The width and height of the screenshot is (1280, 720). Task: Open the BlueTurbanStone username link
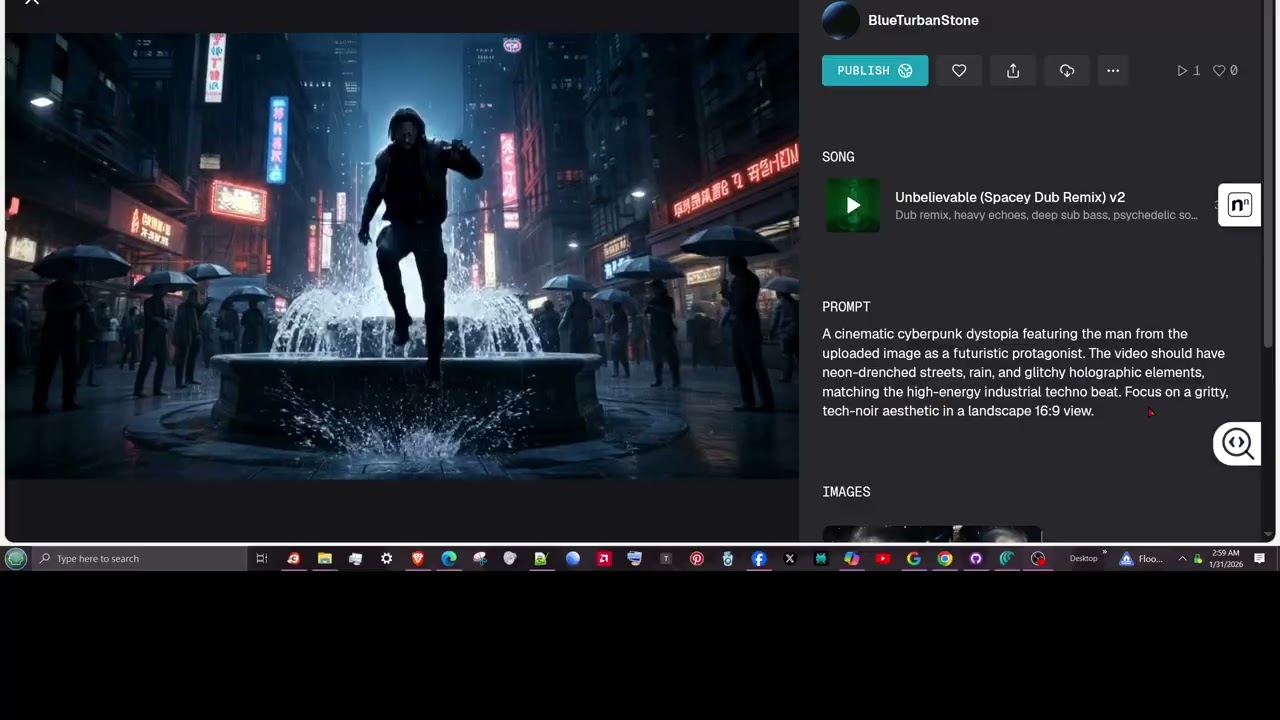point(923,20)
